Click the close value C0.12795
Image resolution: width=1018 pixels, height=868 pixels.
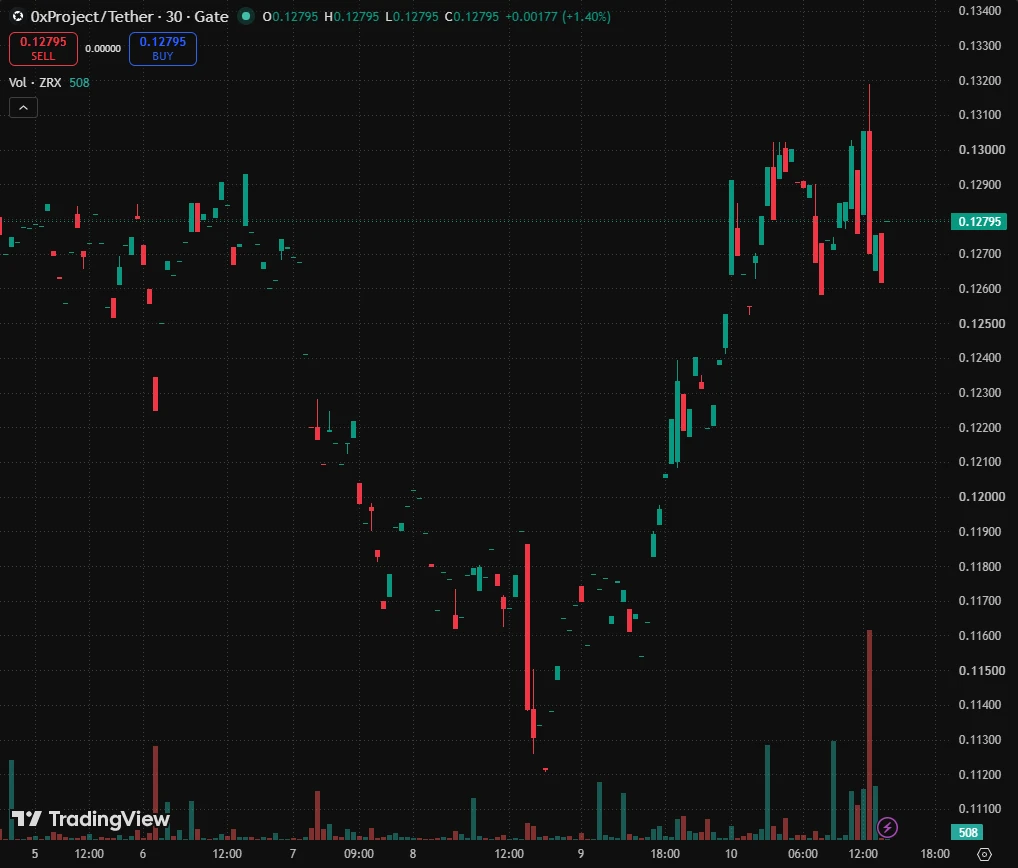471,16
